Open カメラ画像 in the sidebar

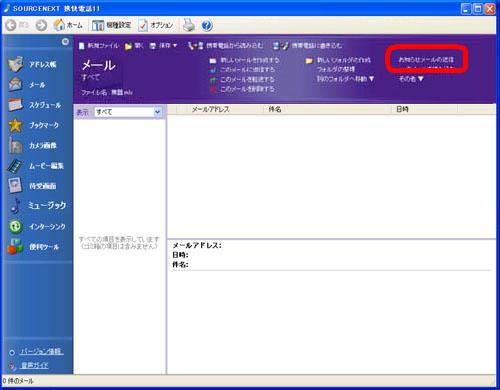(33, 146)
